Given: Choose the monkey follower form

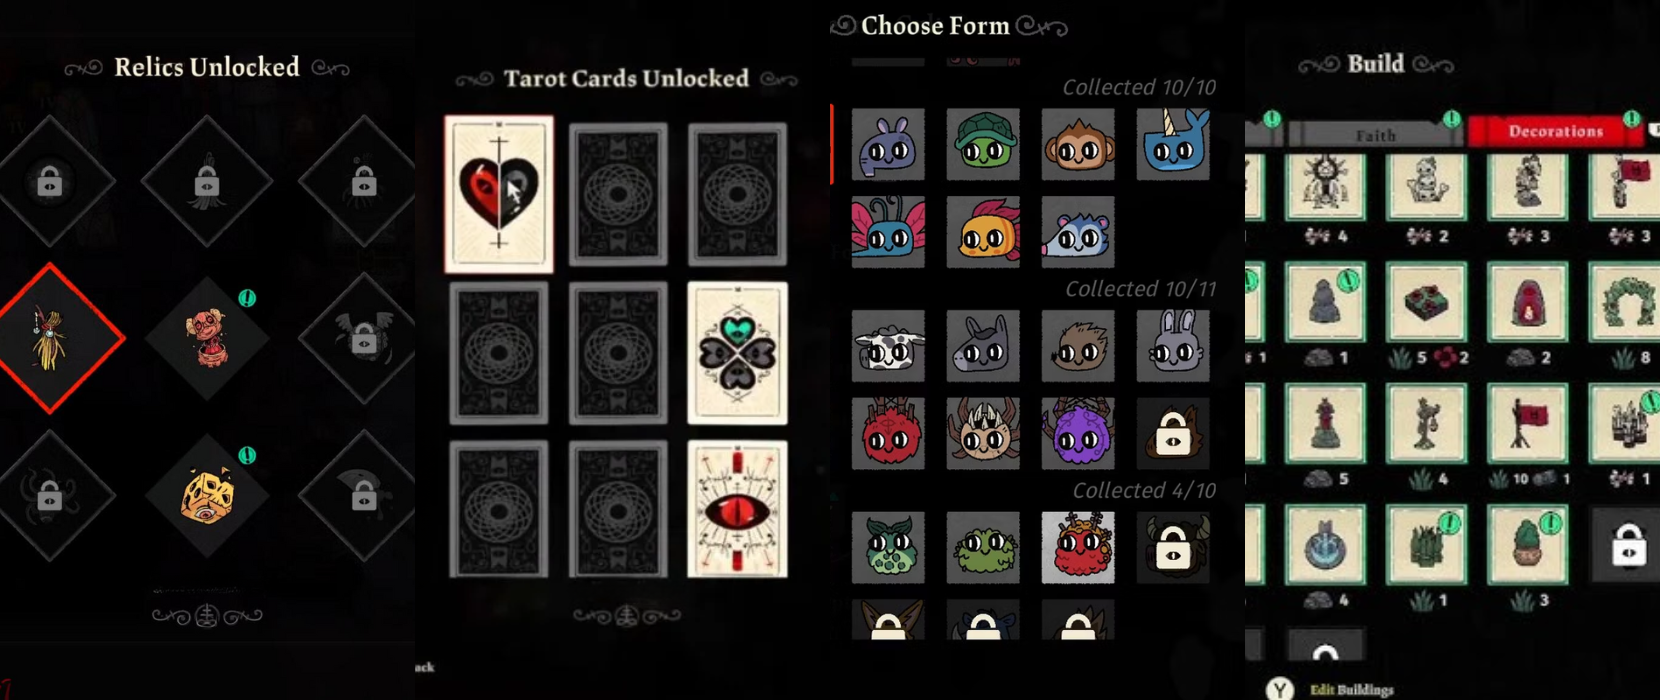Looking at the screenshot, I should (1078, 145).
